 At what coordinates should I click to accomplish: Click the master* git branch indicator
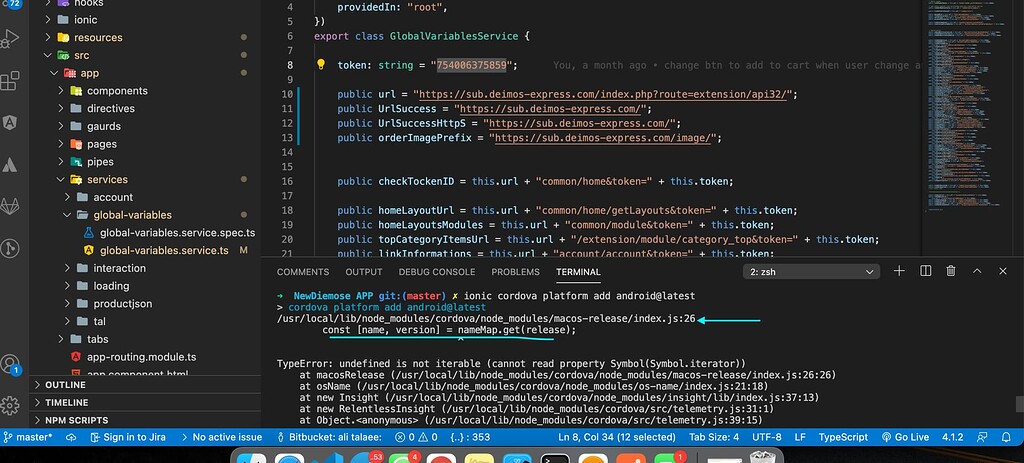28,437
